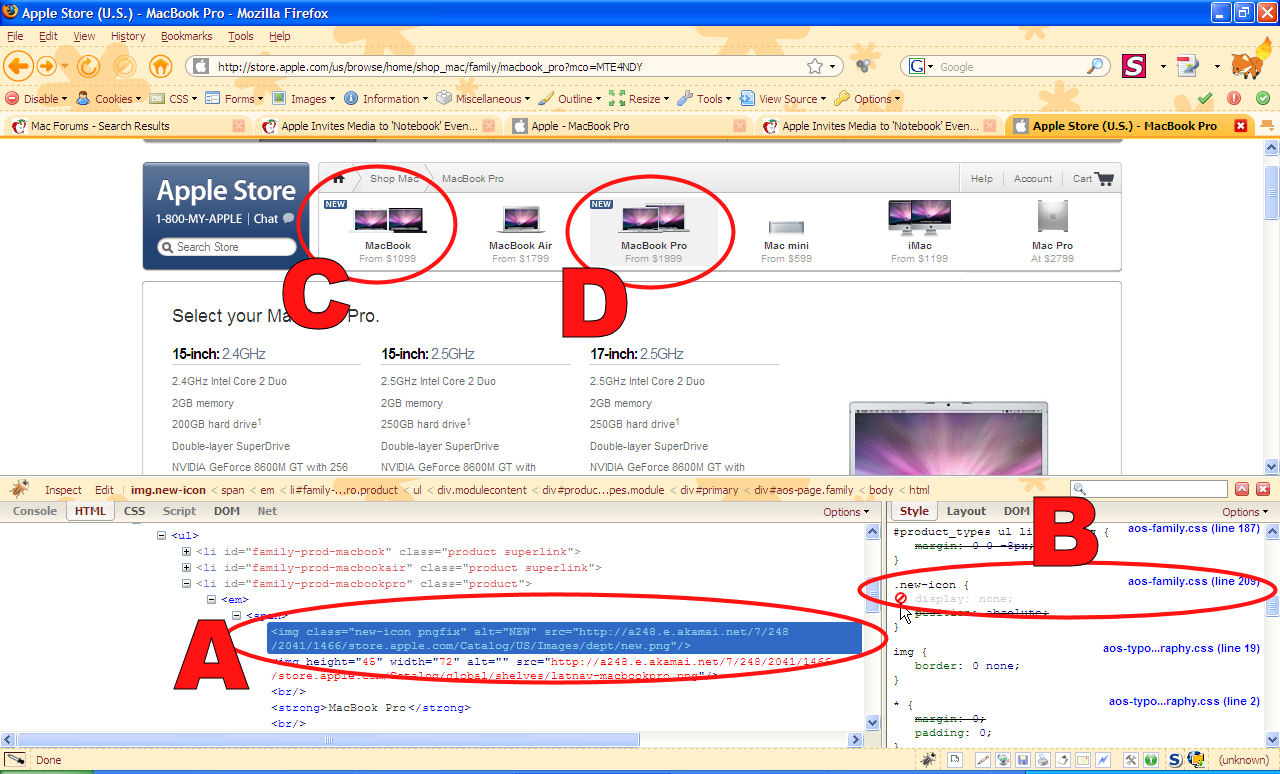The height and width of the screenshot is (774, 1280).
Task: Click the Reload page icon
Action: point(88,66)
